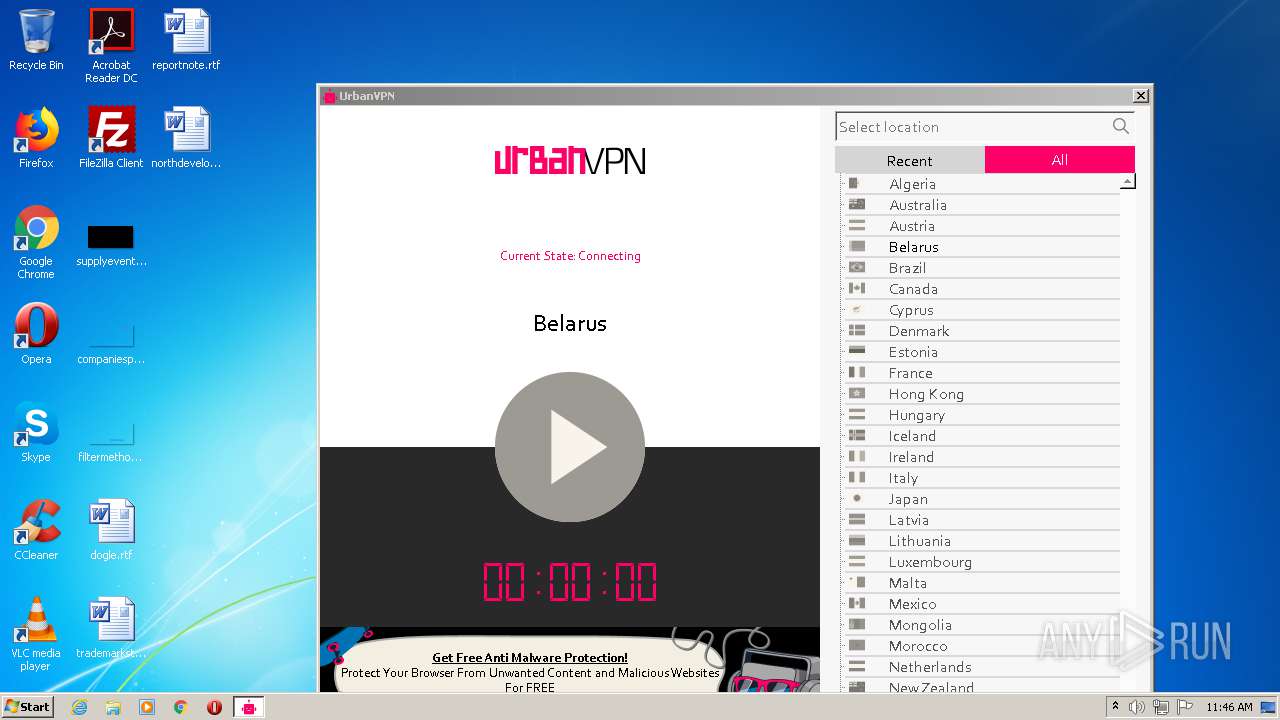Open Internet Explorer from the taskbar
The width and height of the screenshot is (1280, 720).
click(x=80, y=707)
